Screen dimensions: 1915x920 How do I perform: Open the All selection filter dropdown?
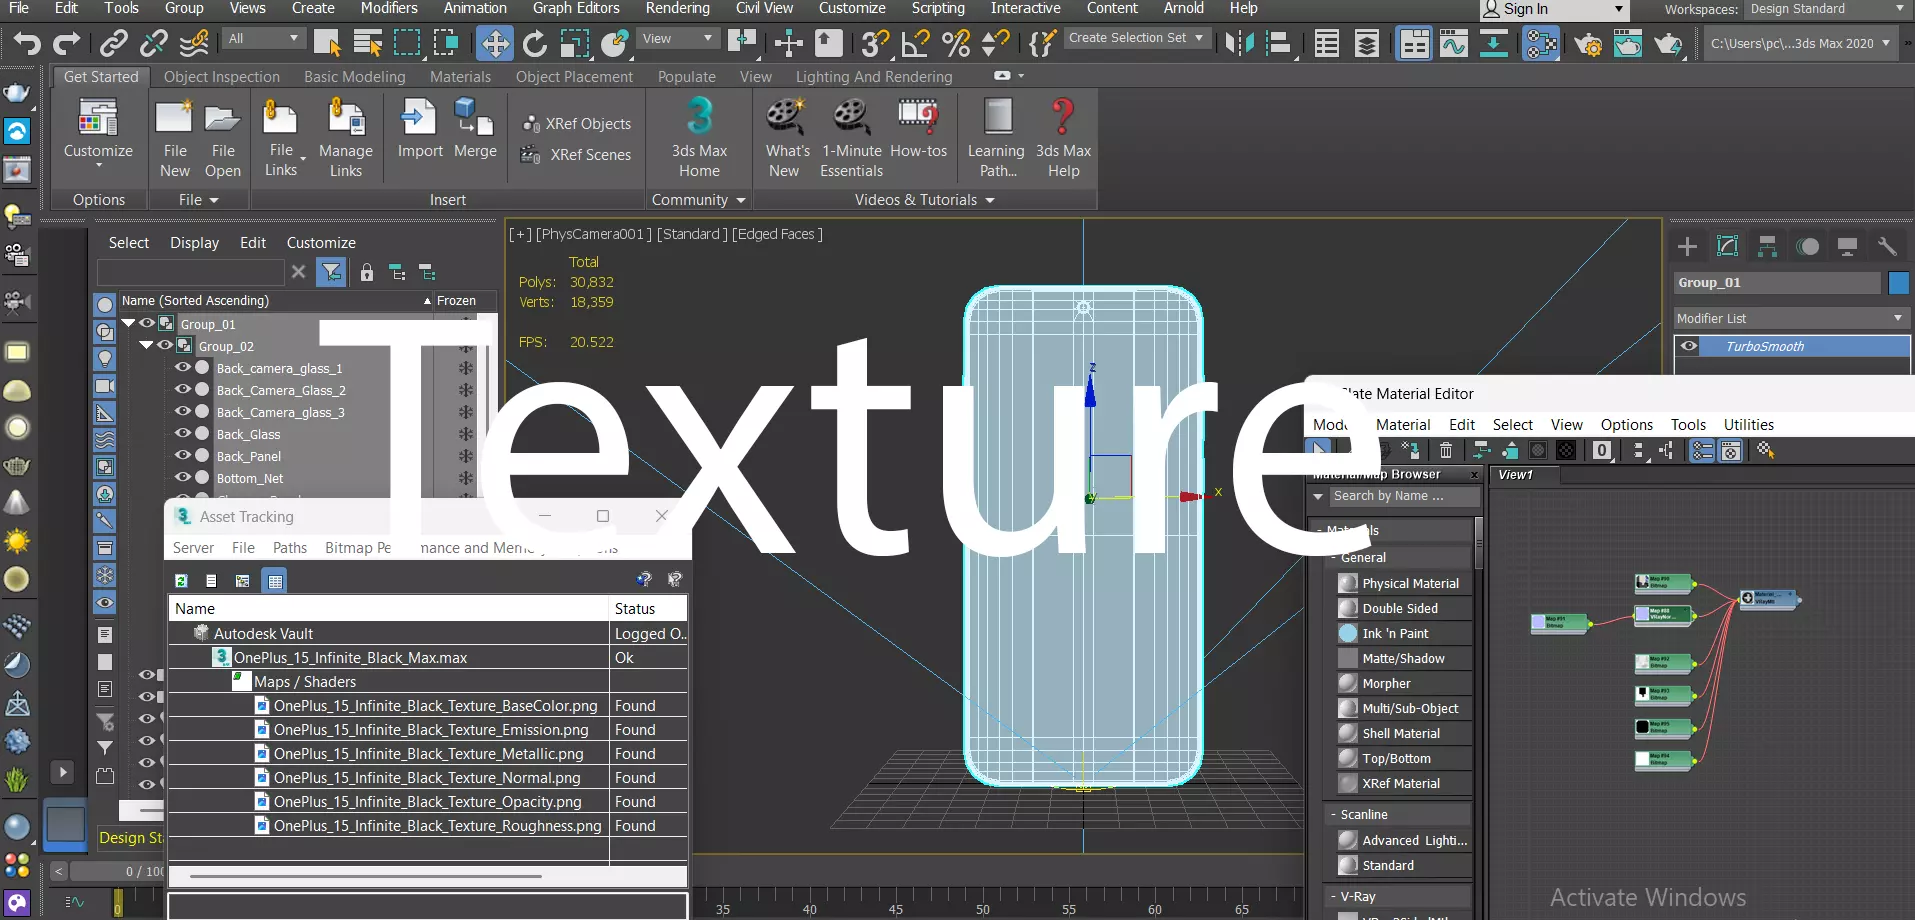(264, 38)
